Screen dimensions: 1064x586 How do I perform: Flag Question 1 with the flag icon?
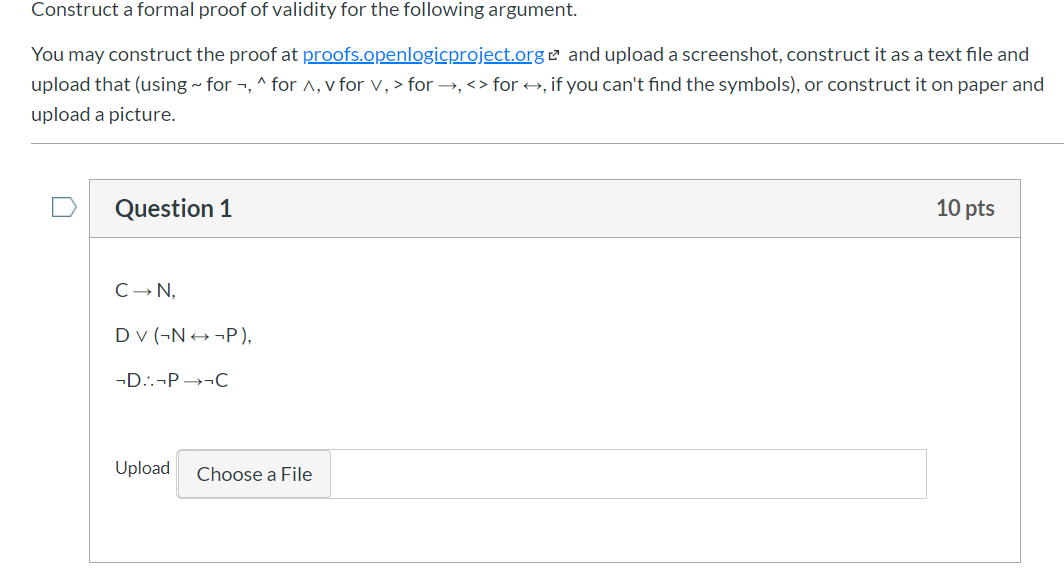tap(64, 208)
